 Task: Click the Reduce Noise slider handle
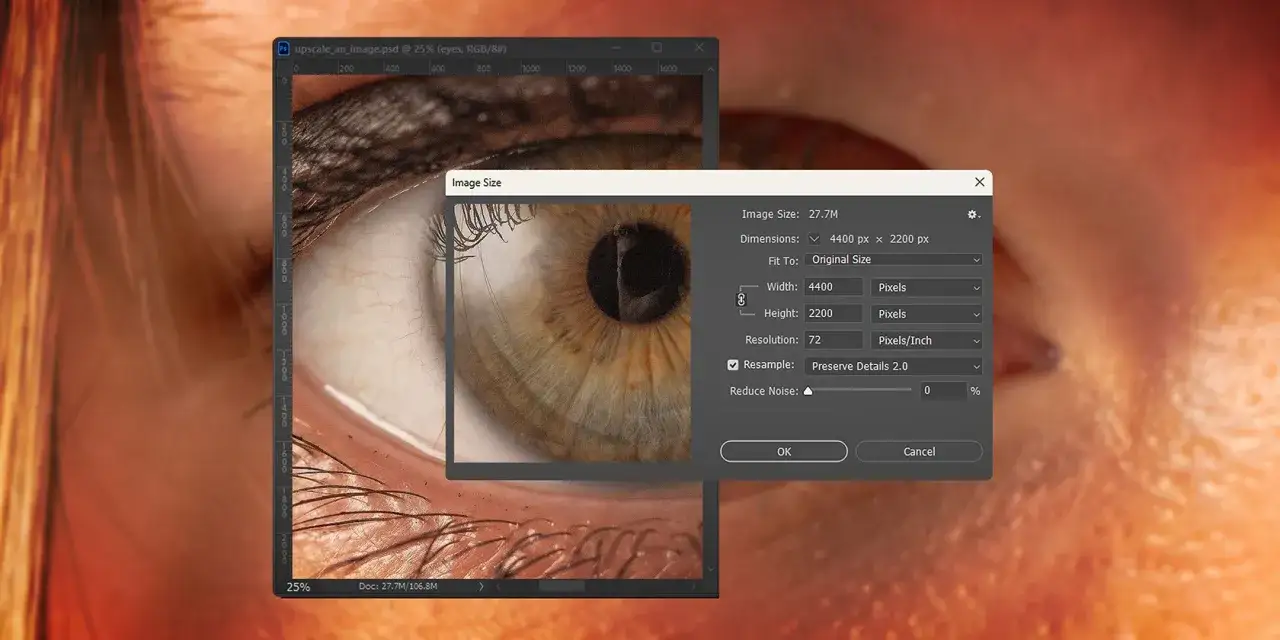tap(808, 391)
